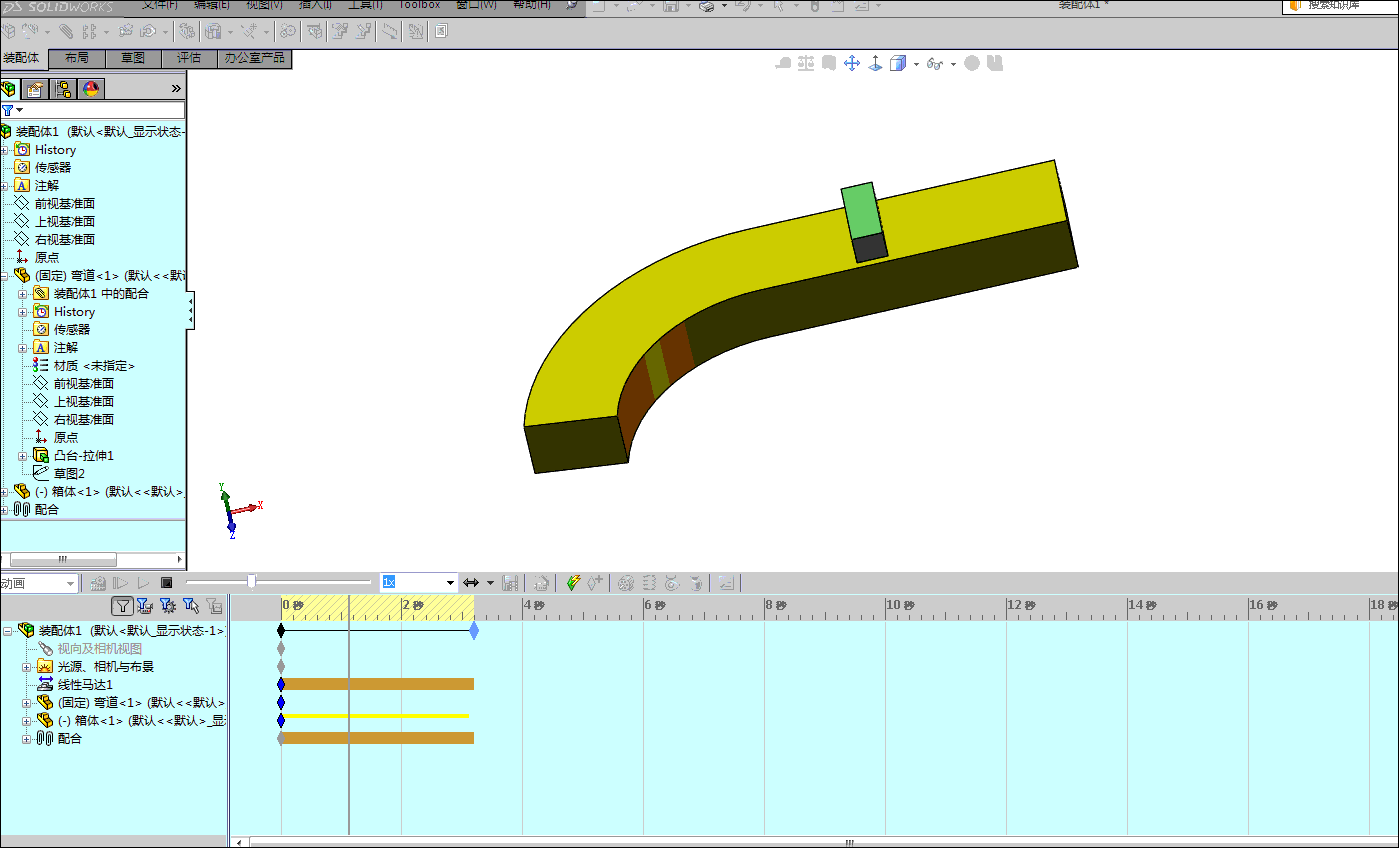
Task: Expand 装配体1 中的配合 folder node
Action: click(x=22, y=294)
